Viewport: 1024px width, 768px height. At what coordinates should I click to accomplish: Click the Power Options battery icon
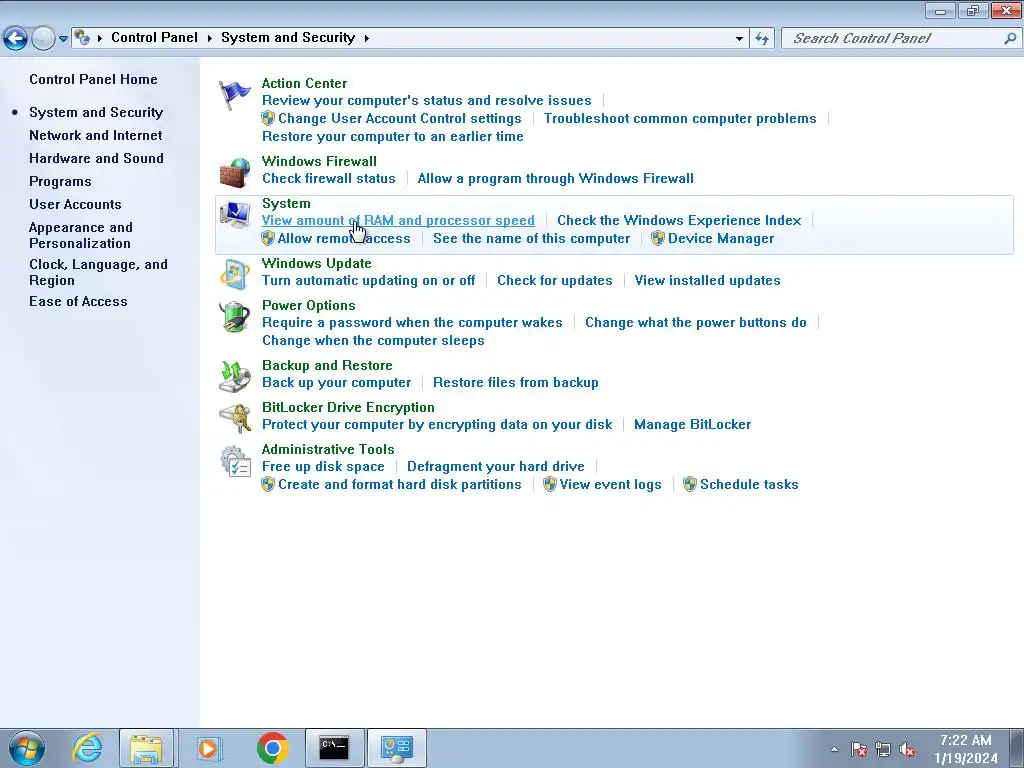point(234,317)
